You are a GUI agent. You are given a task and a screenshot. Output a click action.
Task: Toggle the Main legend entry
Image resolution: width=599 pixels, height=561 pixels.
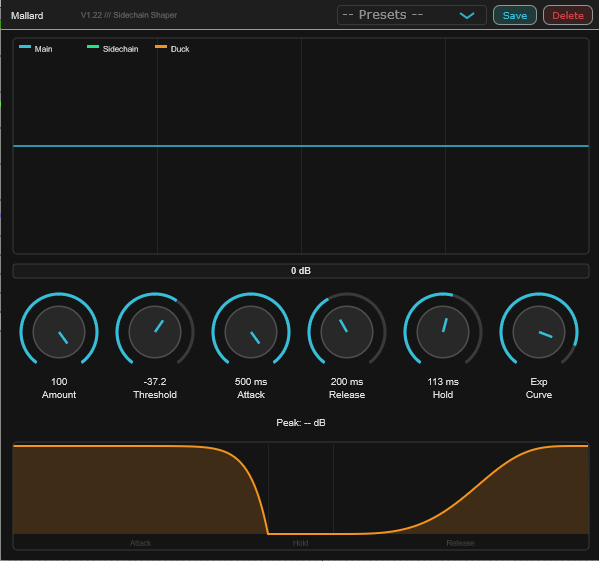(36, 49)
